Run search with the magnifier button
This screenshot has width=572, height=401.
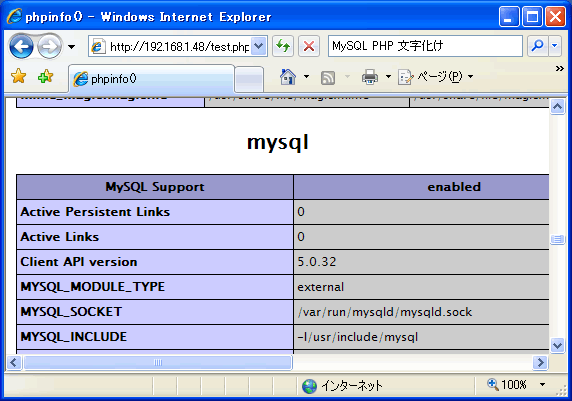click(x=537, y=46)
